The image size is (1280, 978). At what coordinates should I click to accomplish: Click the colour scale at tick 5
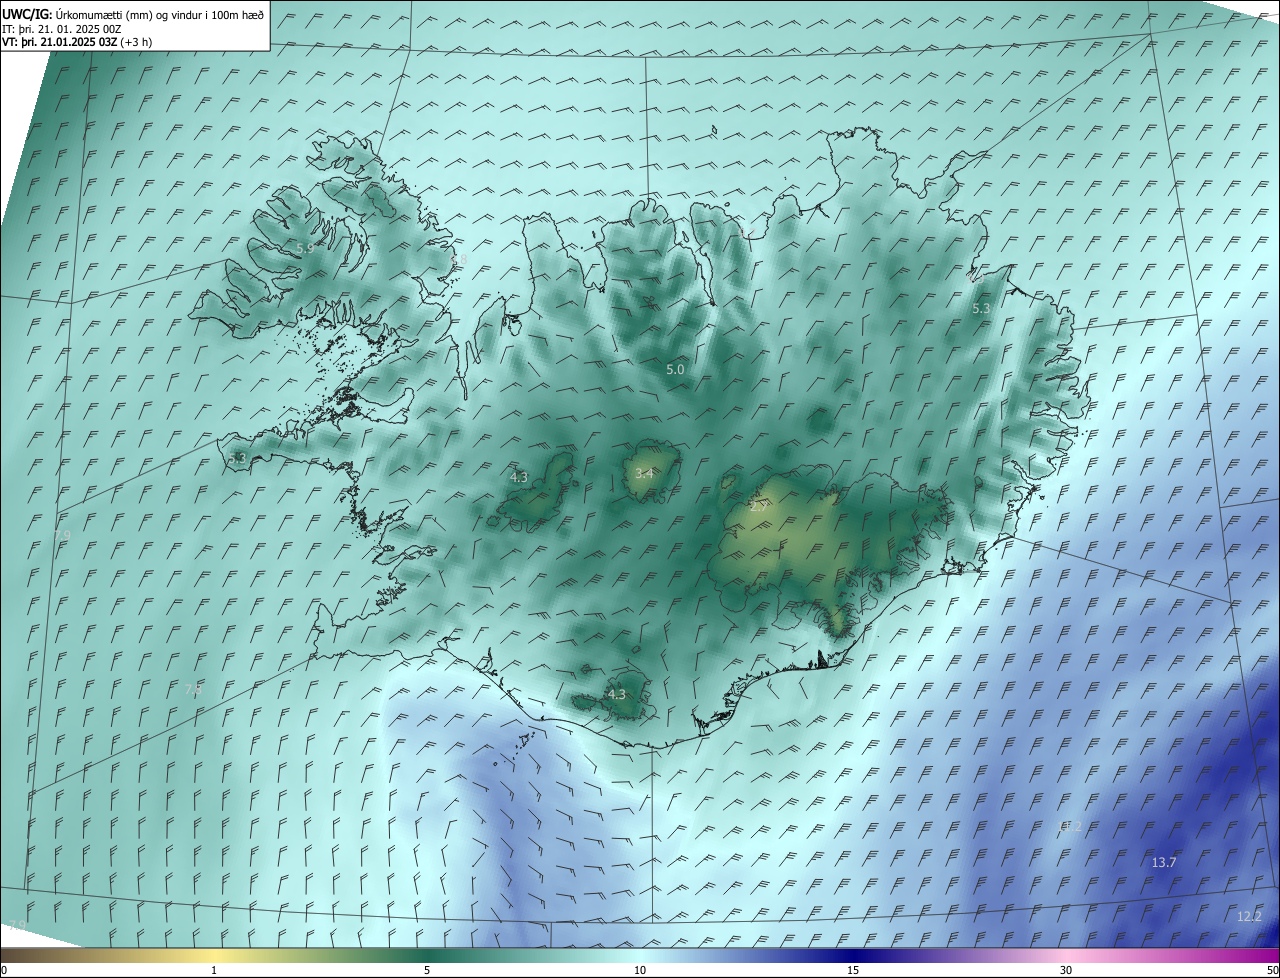pos(427,970)
